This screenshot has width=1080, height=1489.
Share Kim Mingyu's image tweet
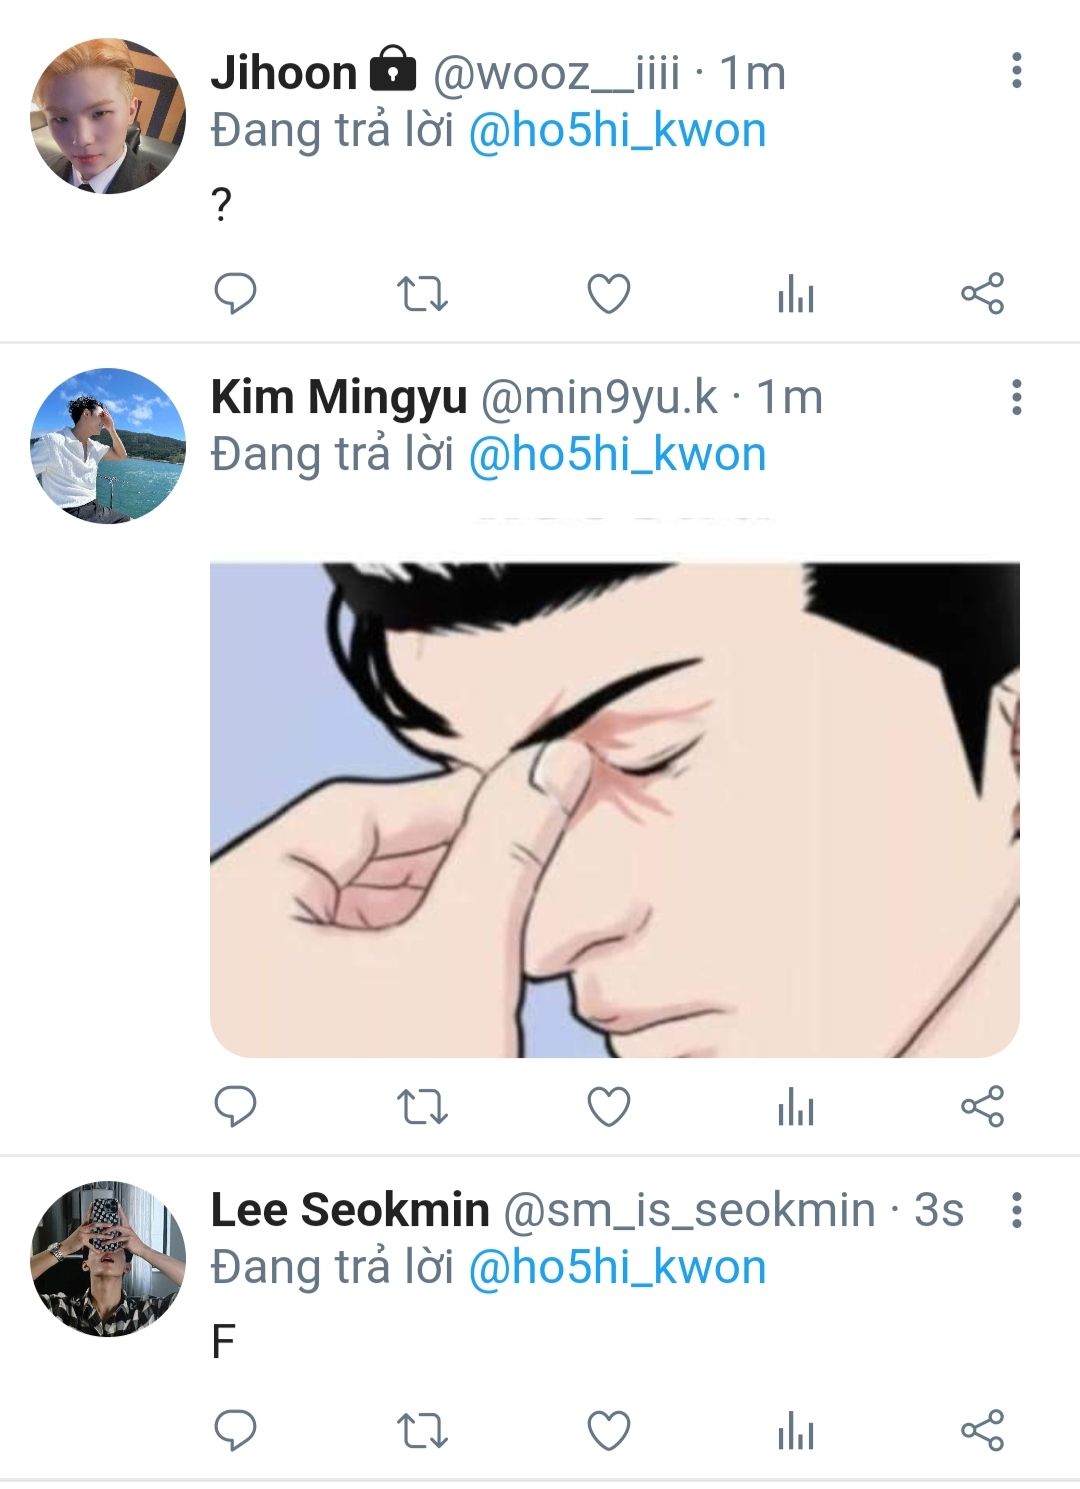982,1107
